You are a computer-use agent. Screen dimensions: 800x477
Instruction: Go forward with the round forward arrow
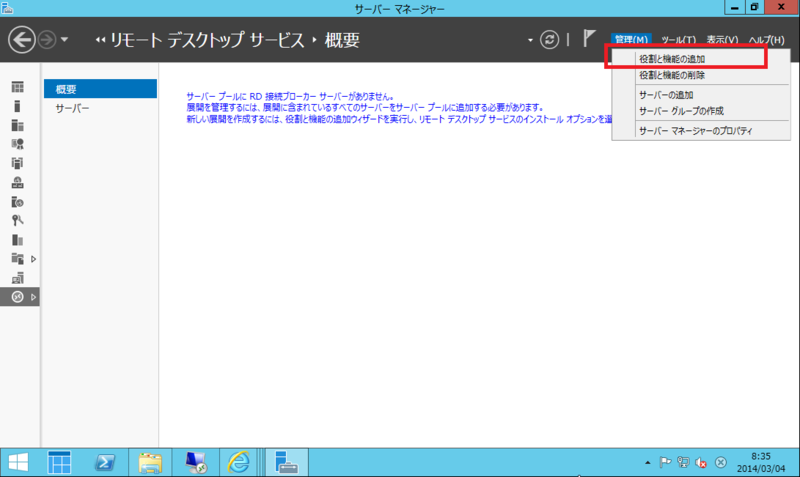point(47,39)
